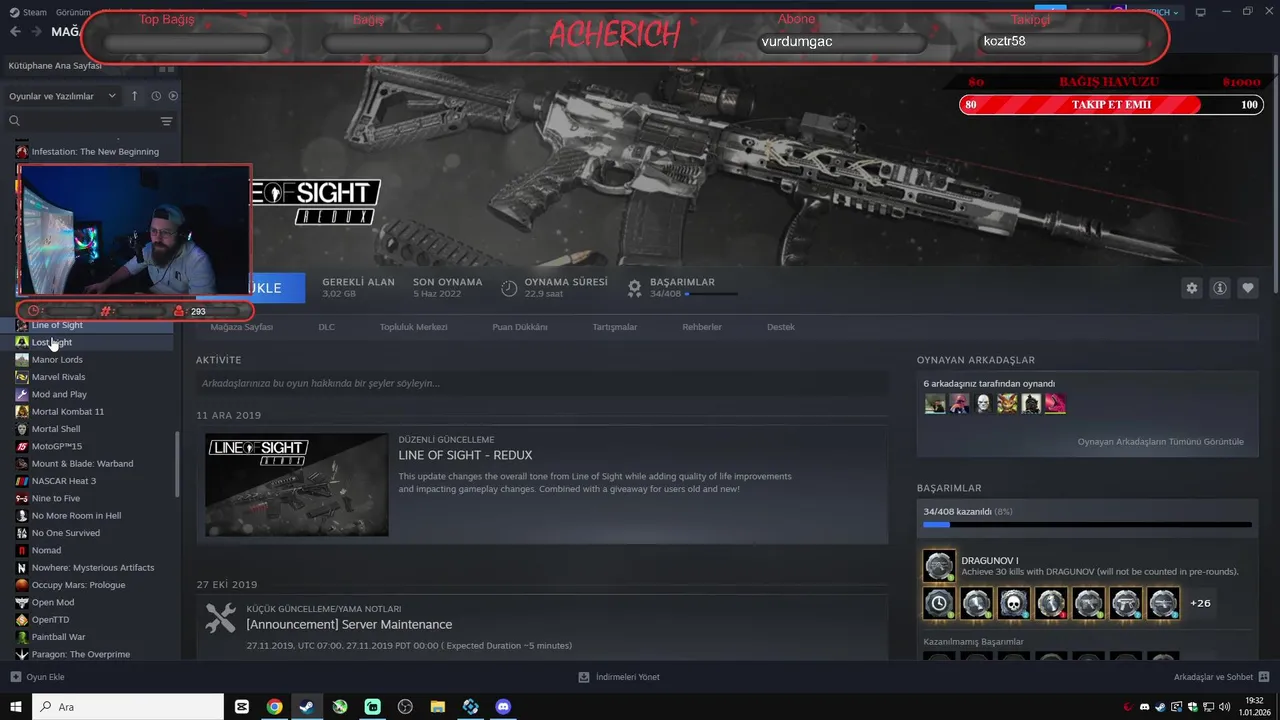Screen dimensions: 1280x720
Task: Go forward using the Steam forward arrow
Action: (x=36, y=32)
